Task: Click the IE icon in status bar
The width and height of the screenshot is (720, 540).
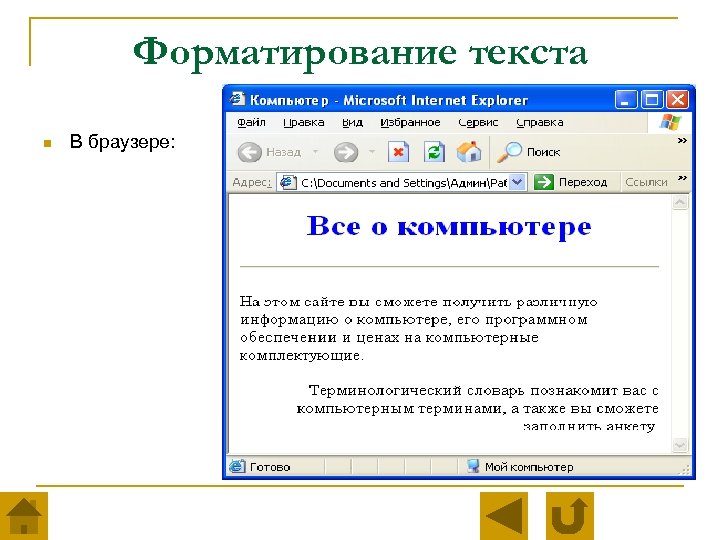Action: [237, 466]
